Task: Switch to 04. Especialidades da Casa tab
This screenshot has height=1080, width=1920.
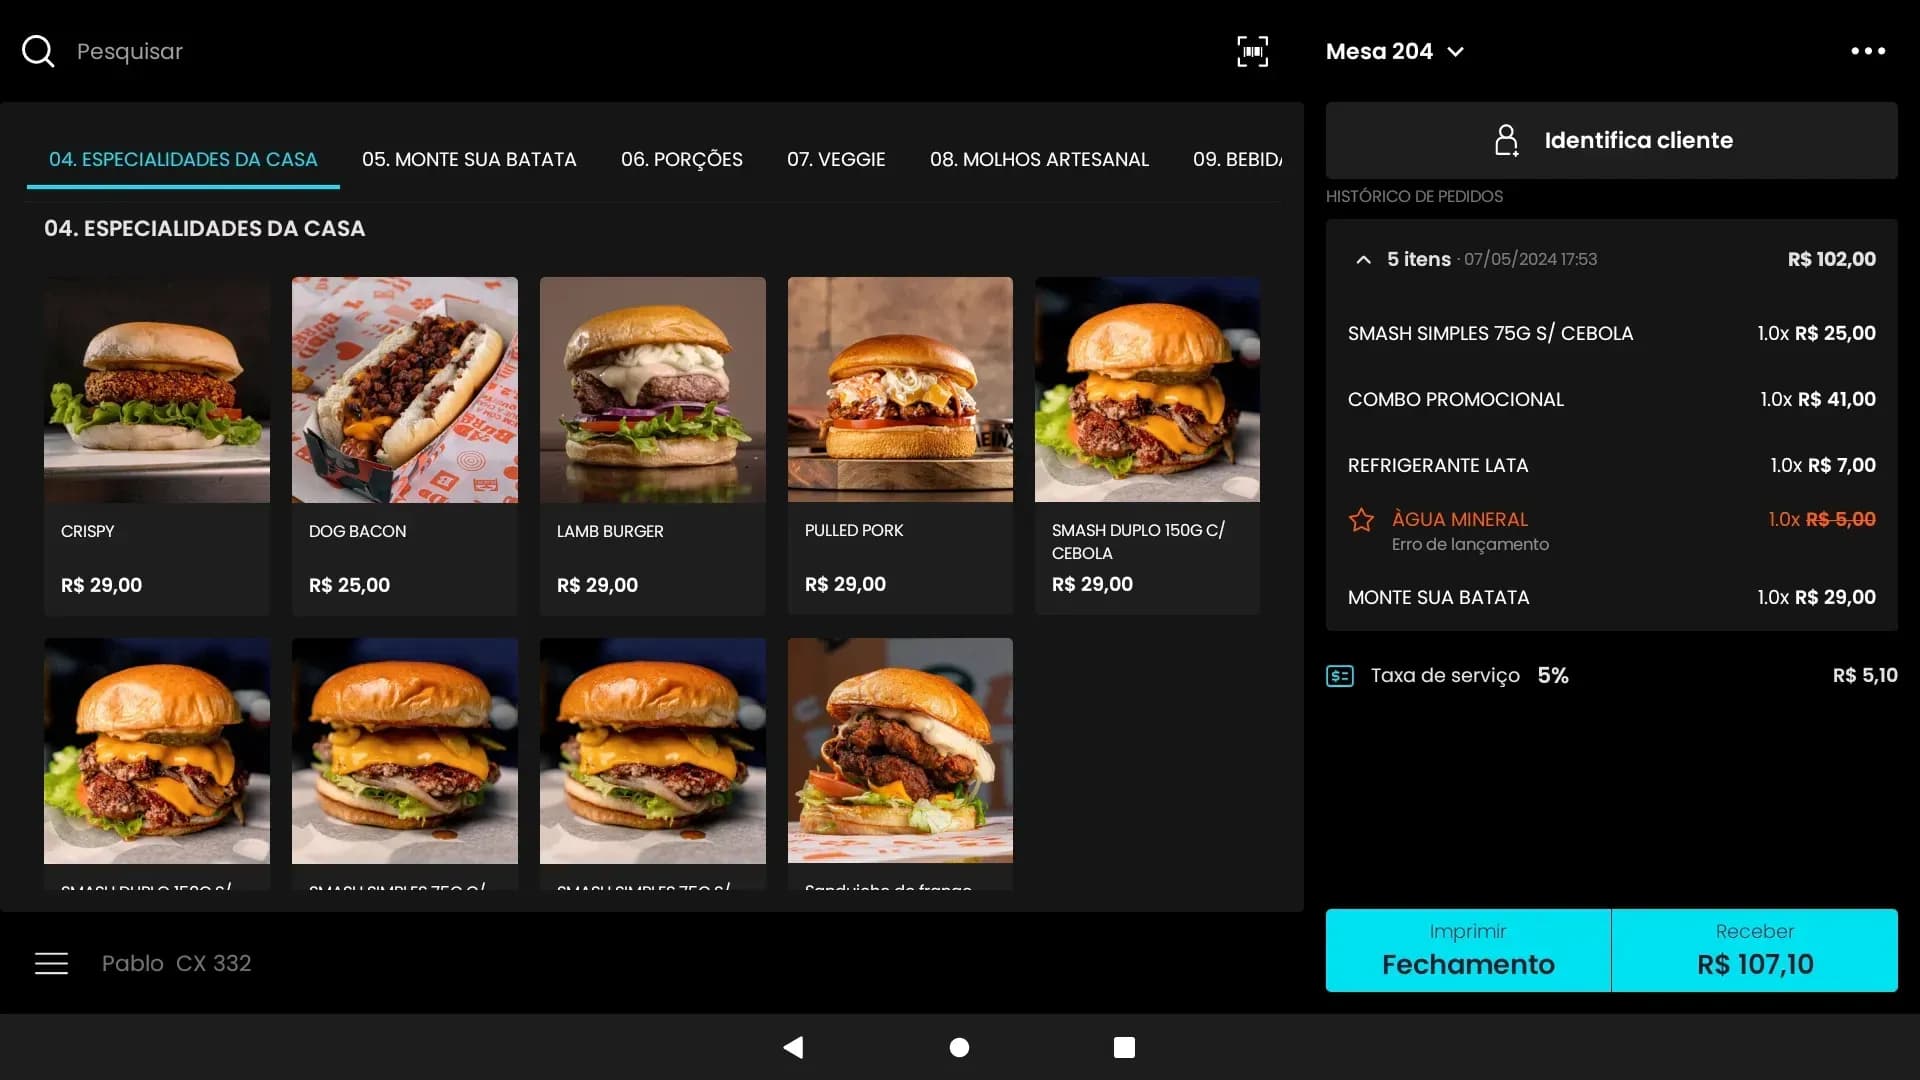Action: click(x=183, y=159)
